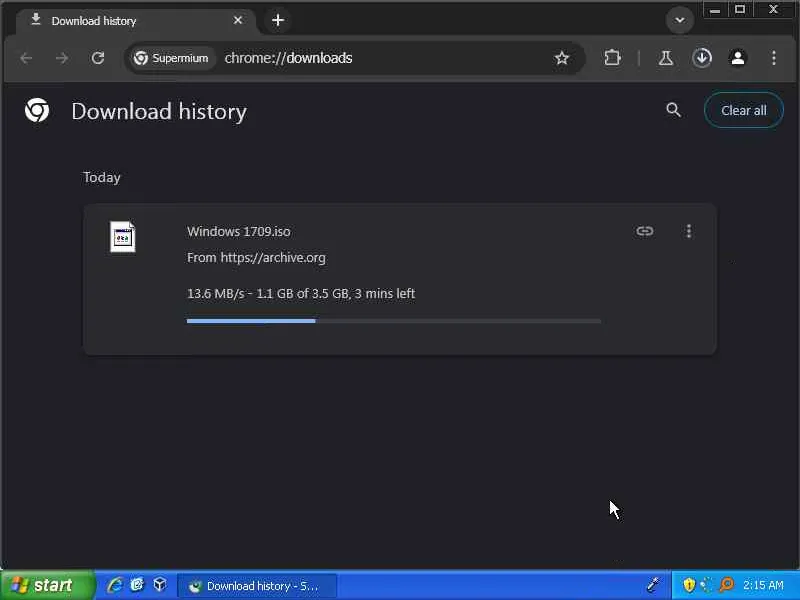Open the Windows start menu

coord(47,585)
